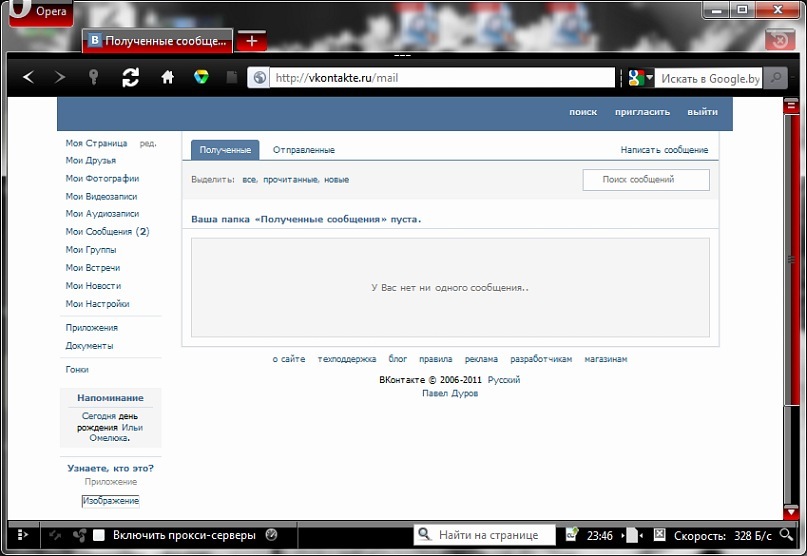Click the colorful Opera Unite icon
Viewport: 807px width, 556px height.
coord(201,77)
